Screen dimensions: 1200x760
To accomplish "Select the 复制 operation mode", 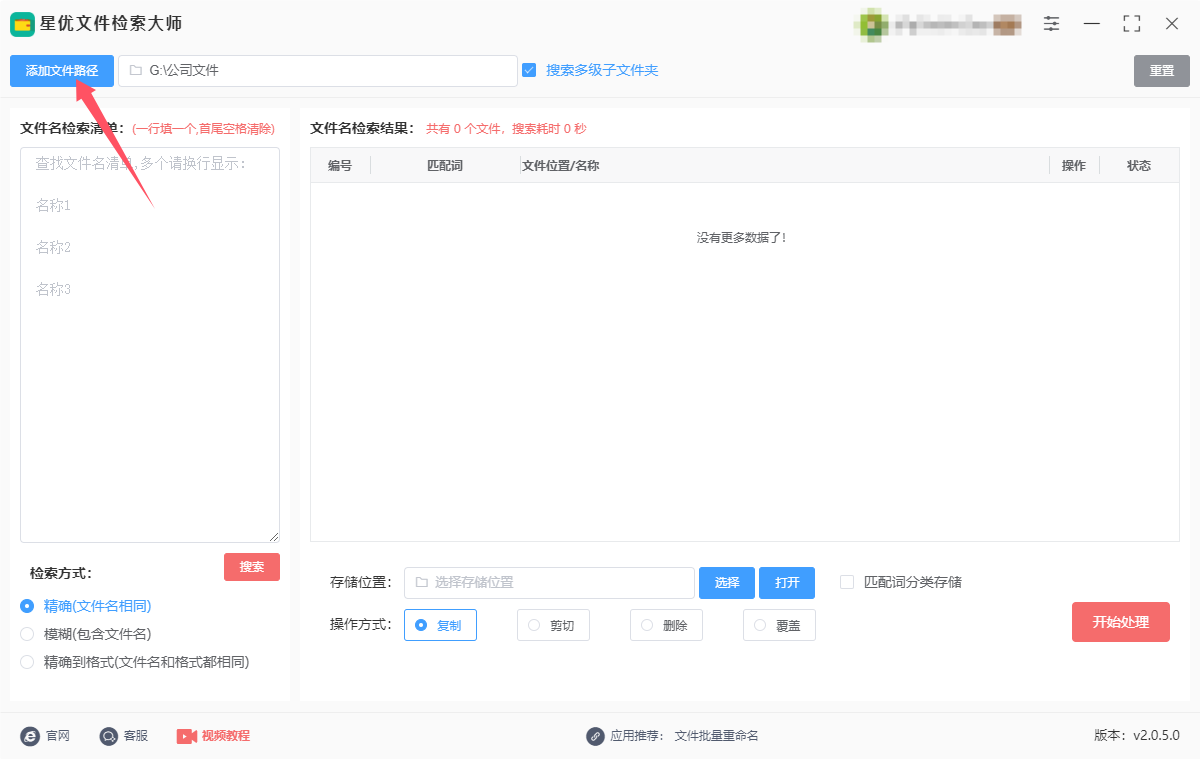I will point(440,625).
